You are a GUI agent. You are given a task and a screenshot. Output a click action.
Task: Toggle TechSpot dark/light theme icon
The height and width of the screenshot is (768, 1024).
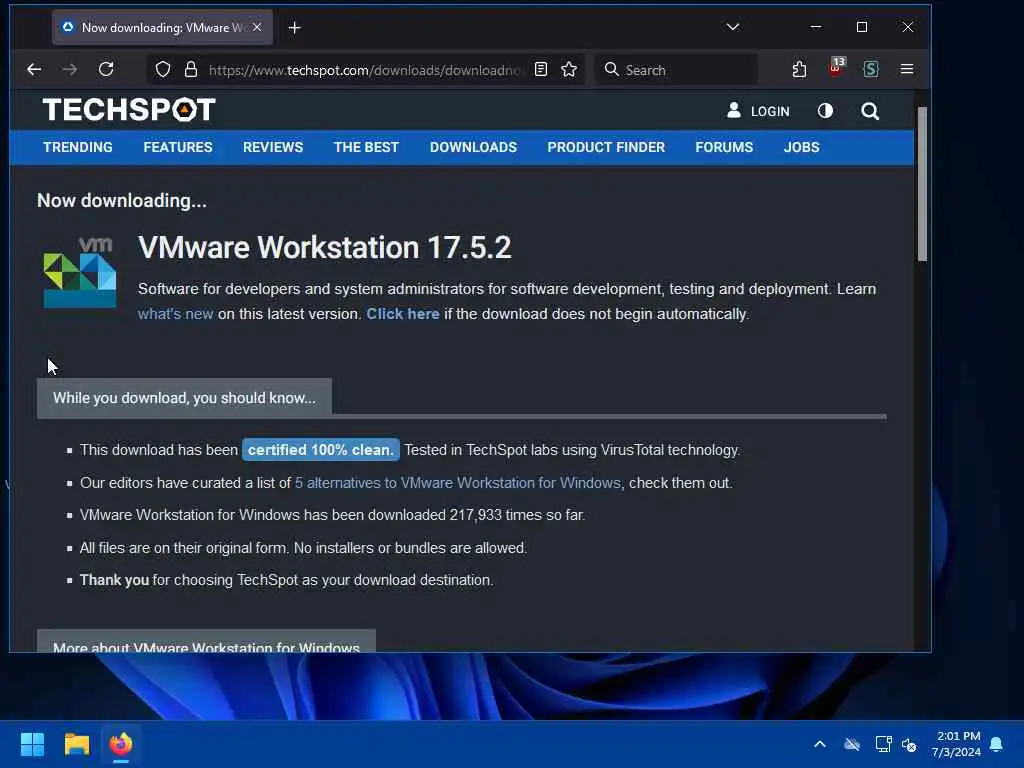(x=825, y=110)
